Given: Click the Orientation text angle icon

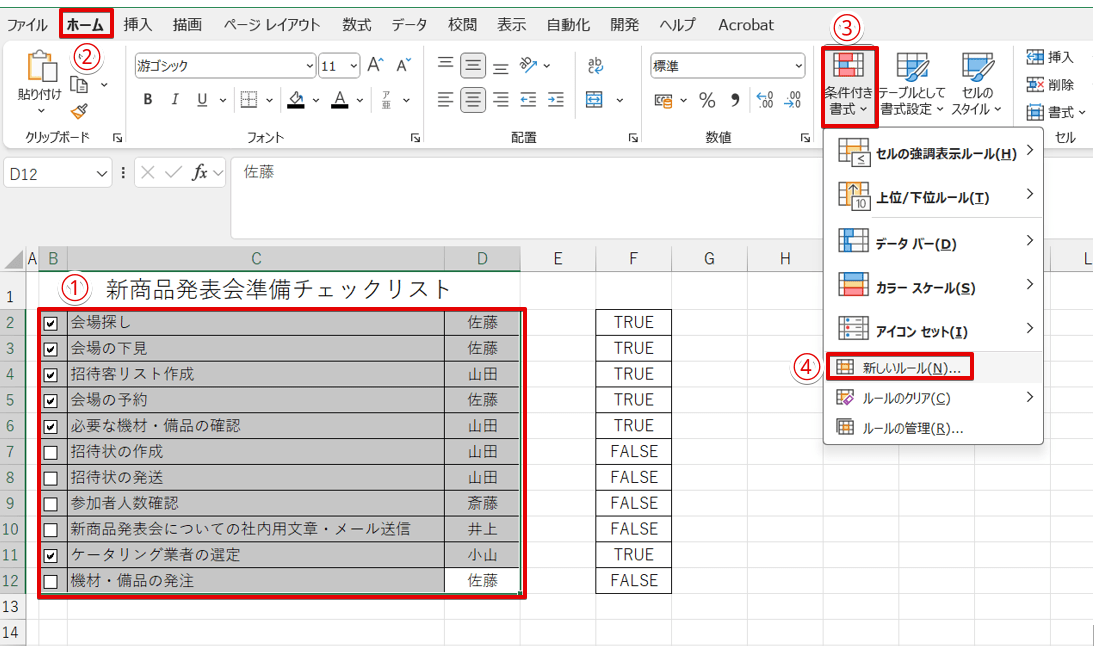Looking at the screenshot, I should (528, 66).
